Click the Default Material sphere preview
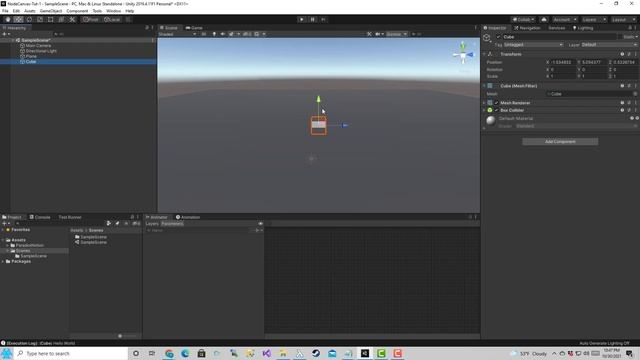Viewport: 640px width, 360px height. (491, 120)
